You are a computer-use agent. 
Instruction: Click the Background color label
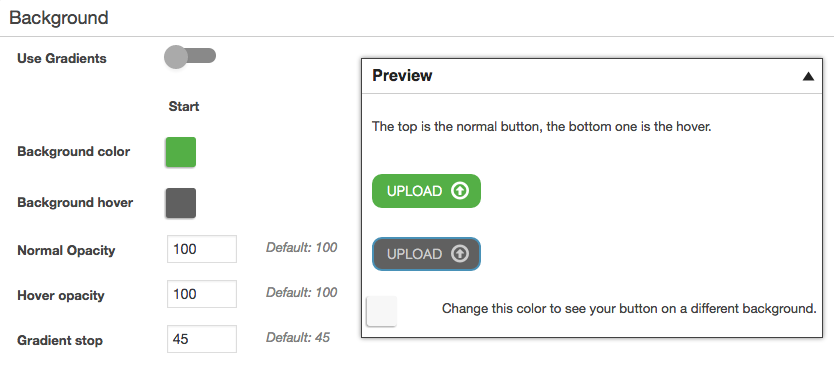click(x=73, y=152)
